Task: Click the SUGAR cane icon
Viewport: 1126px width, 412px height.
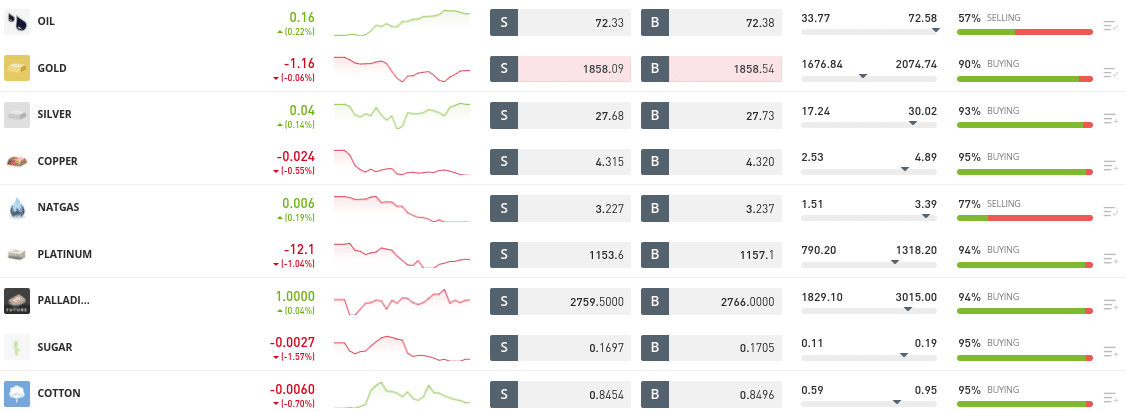Action: 17,347
